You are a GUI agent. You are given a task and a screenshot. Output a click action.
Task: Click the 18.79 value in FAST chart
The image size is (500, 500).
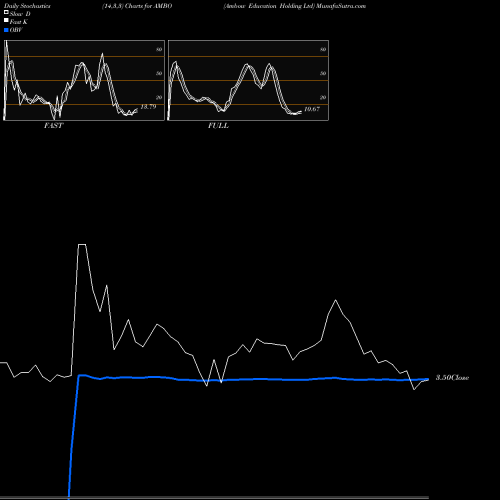tap(148, 107)
